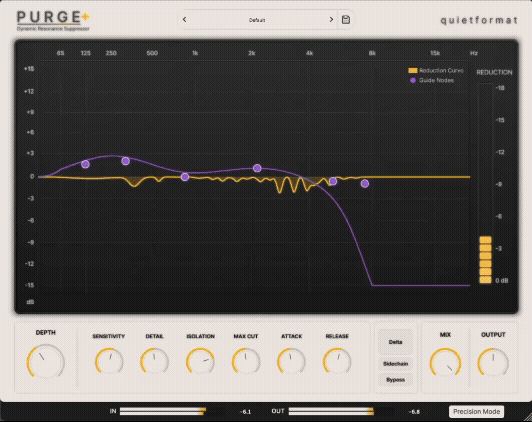
Task: Open the Default preset name menu
Action: (x=257, y=20)
